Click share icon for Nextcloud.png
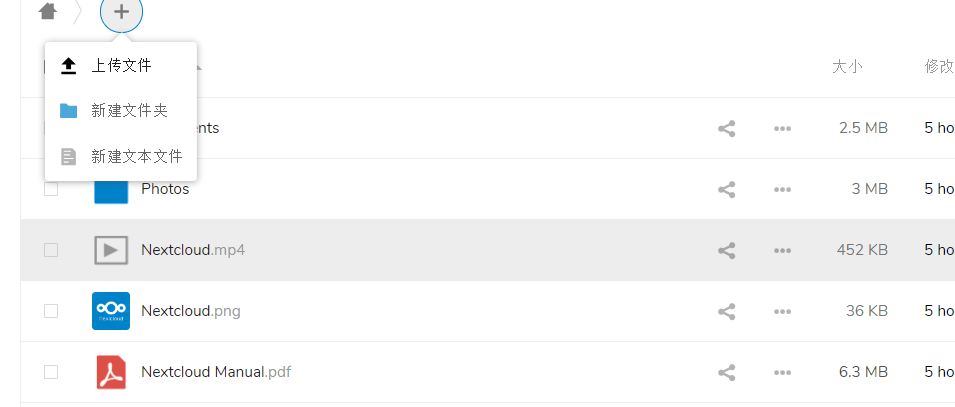 726,311
